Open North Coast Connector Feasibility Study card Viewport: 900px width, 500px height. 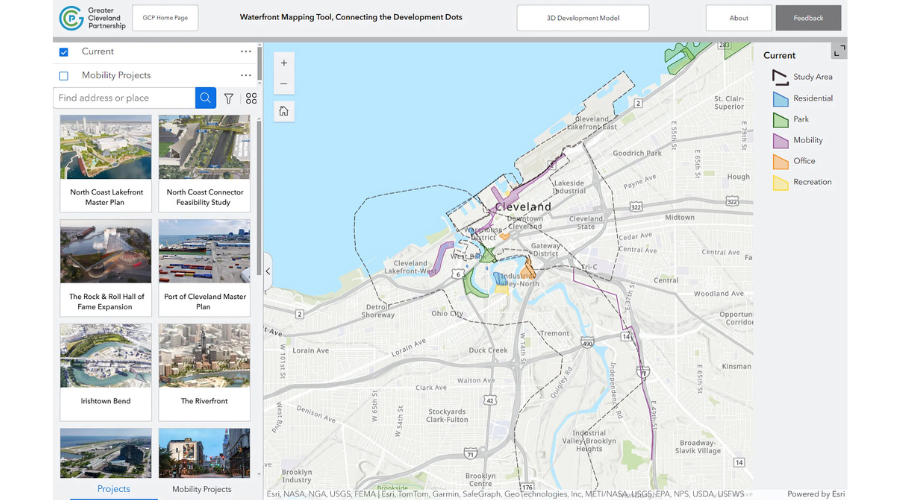tap(204, 163)
